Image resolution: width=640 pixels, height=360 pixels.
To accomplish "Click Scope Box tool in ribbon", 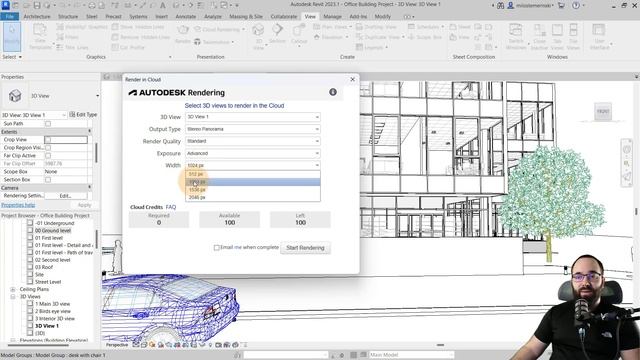I will pos(425,37).
